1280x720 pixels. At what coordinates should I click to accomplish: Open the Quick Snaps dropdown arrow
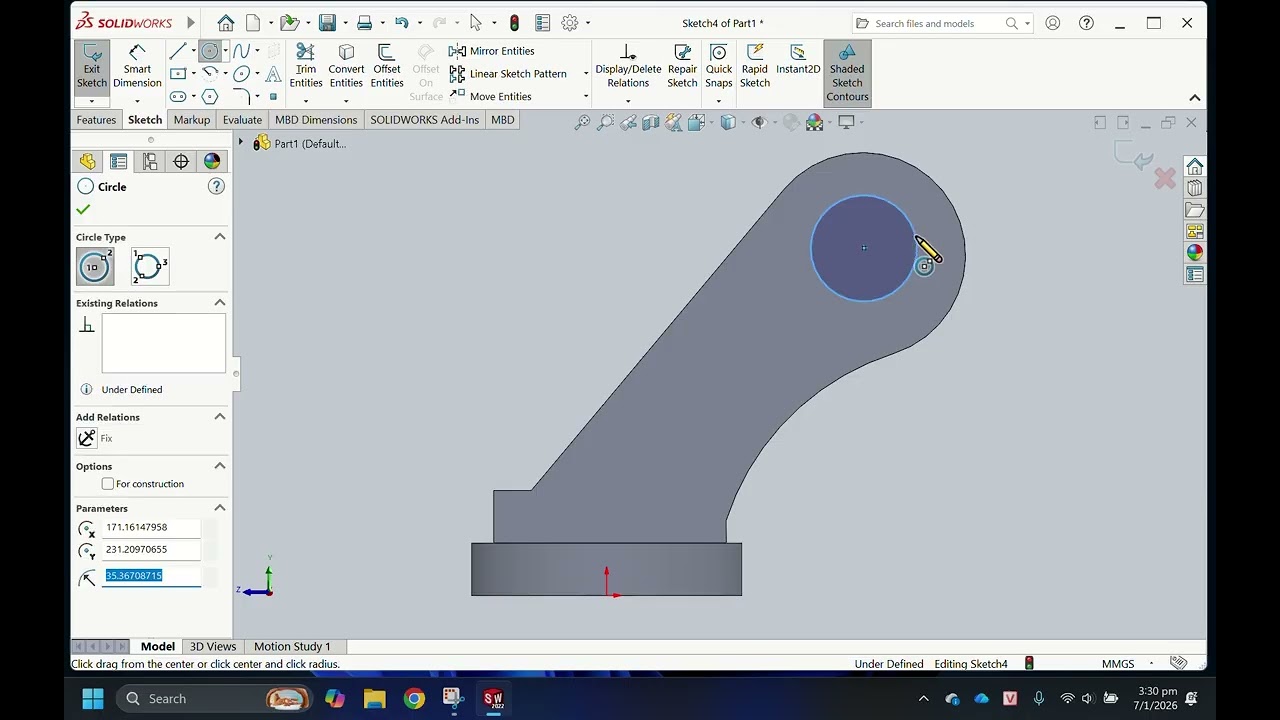pos(718,100)
